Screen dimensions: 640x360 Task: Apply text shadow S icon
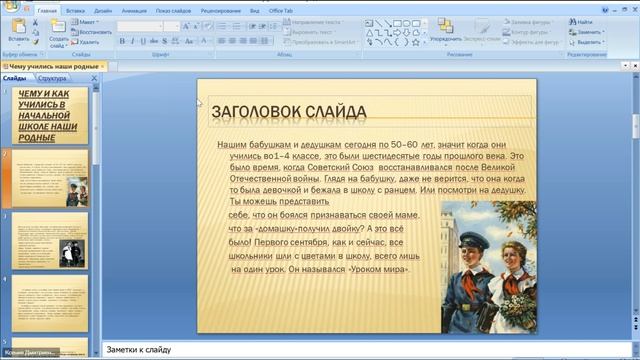[x=164, y=41]
